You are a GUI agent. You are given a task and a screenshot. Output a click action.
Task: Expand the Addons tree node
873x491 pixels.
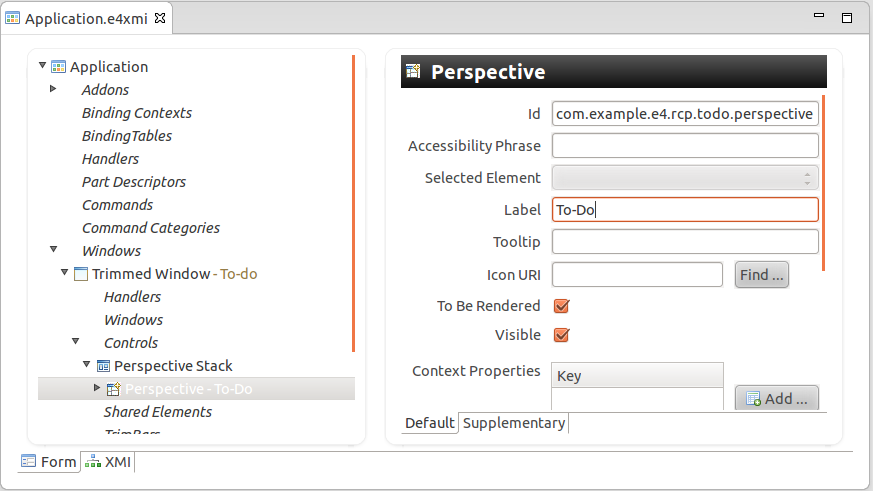coord(53,90)
